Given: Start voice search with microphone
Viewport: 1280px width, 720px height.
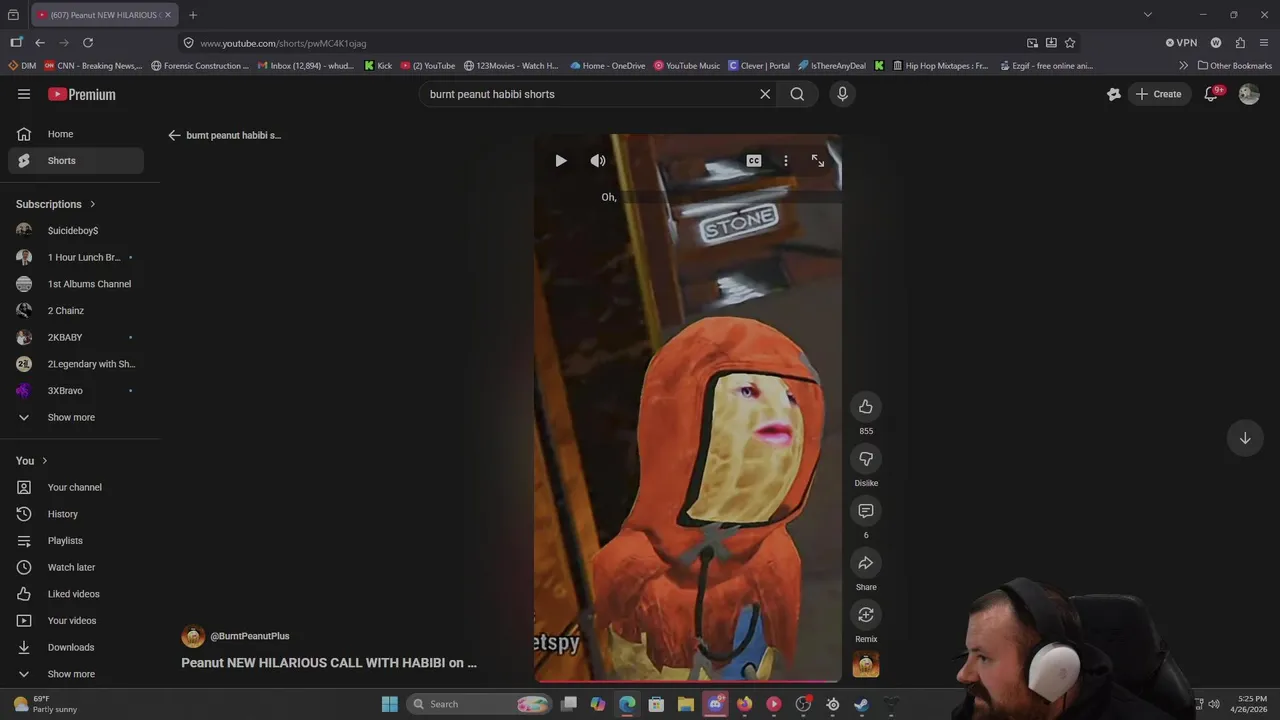Looking at the screenshot, I should pos(842,94).
